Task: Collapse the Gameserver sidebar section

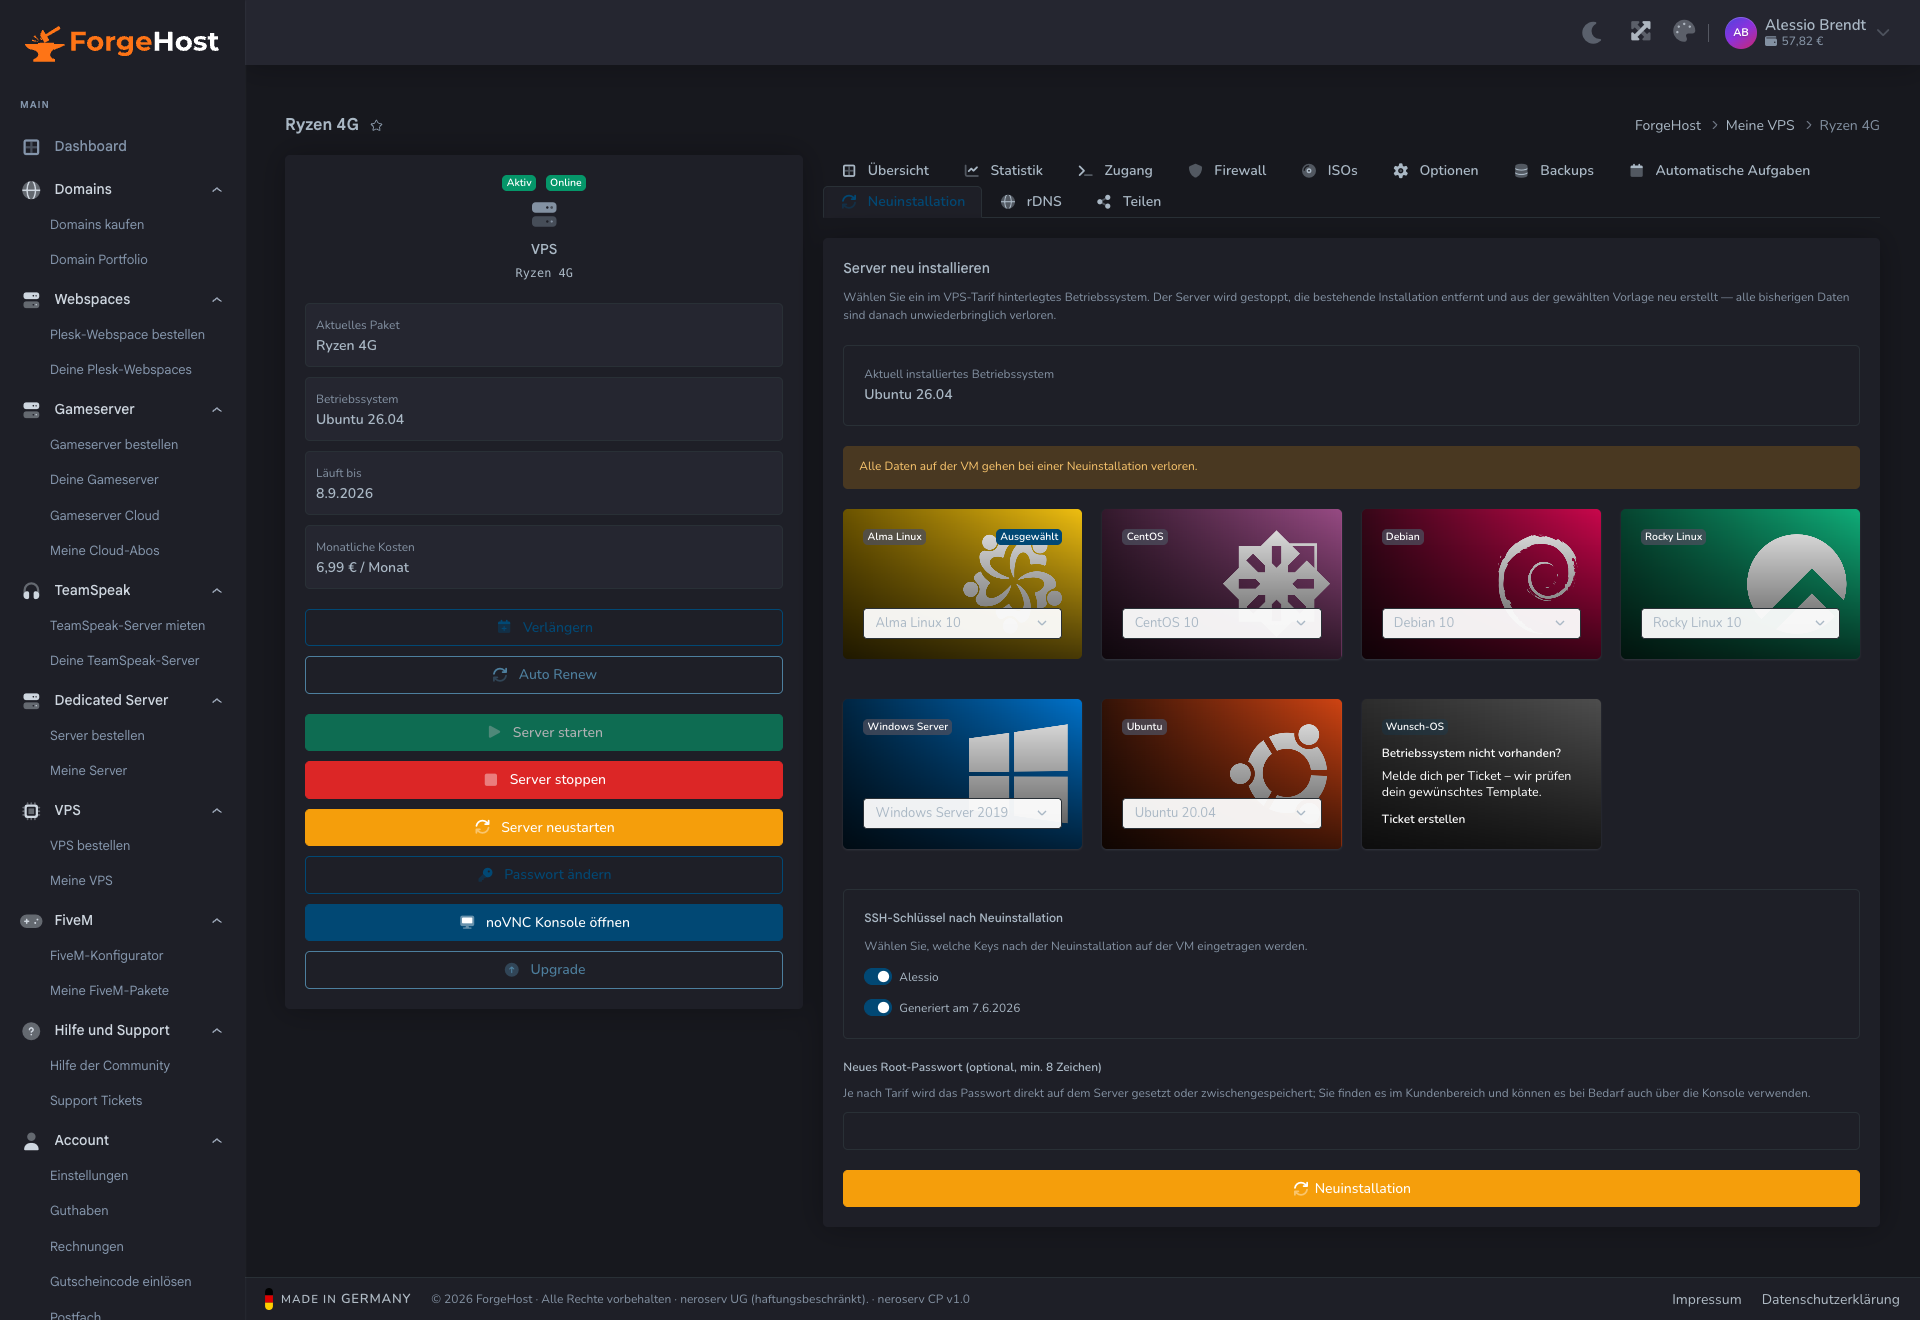Action: [x=217, y=410]
